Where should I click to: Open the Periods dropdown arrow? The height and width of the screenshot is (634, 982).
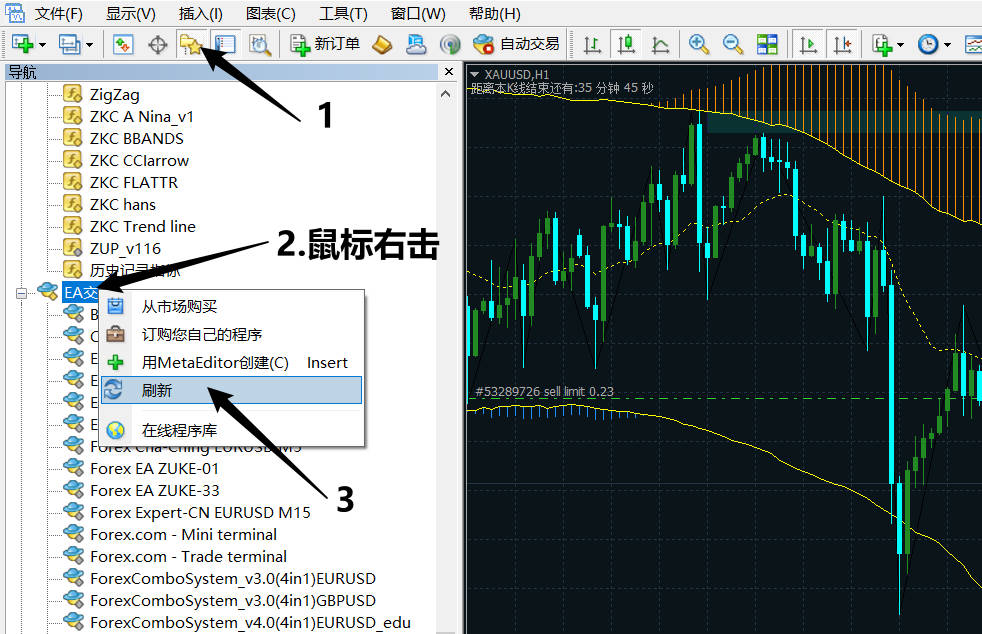(947, 44)
